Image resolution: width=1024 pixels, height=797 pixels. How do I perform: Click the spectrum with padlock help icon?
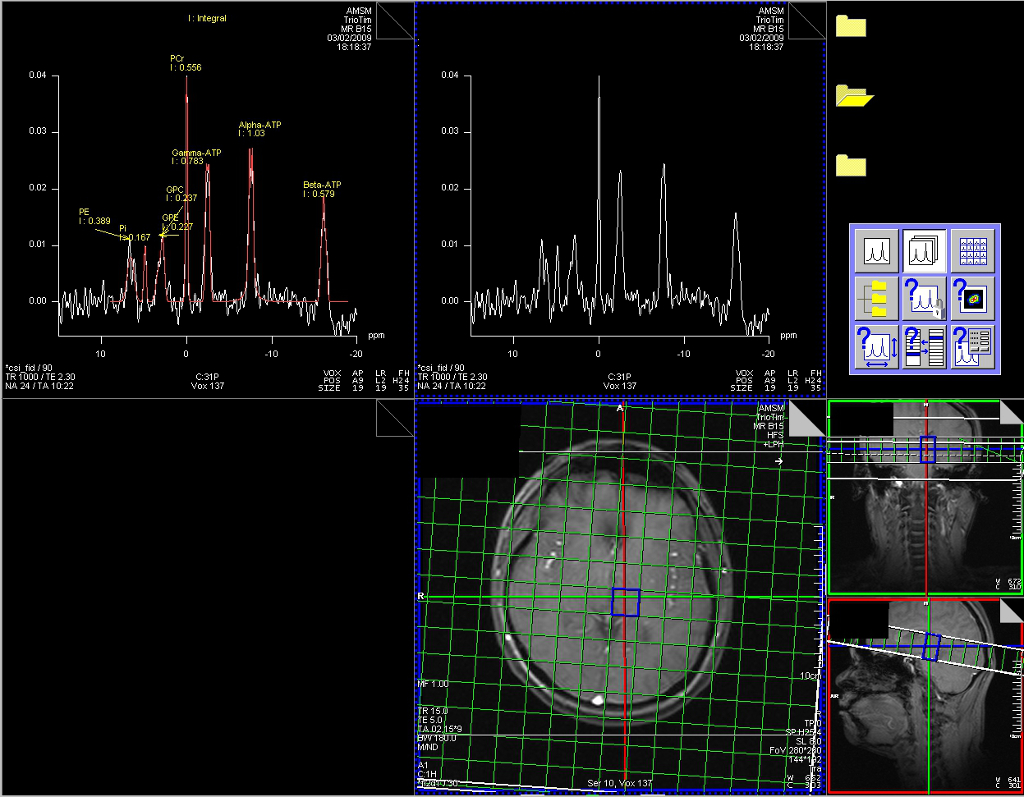pos(924,299)
